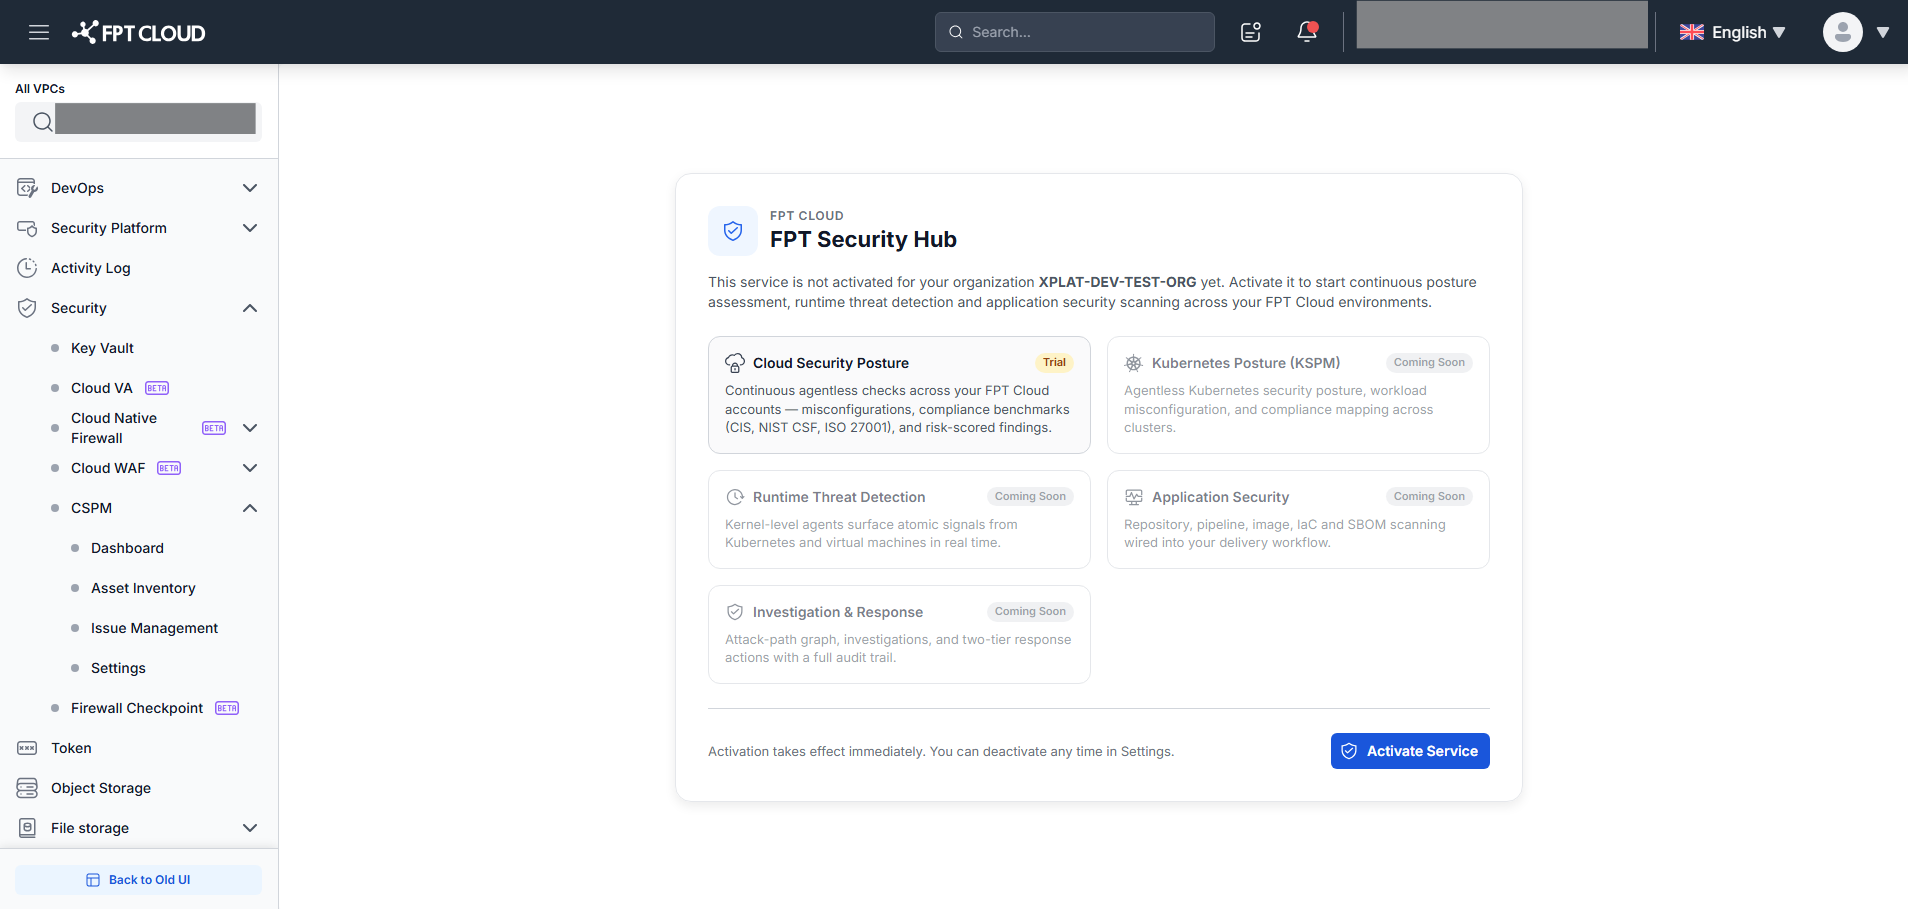Image resolution: width=1908 pixels, height=909 pixels.
Task: Click the VPC search magnifier icon
Action: (42, 122)
